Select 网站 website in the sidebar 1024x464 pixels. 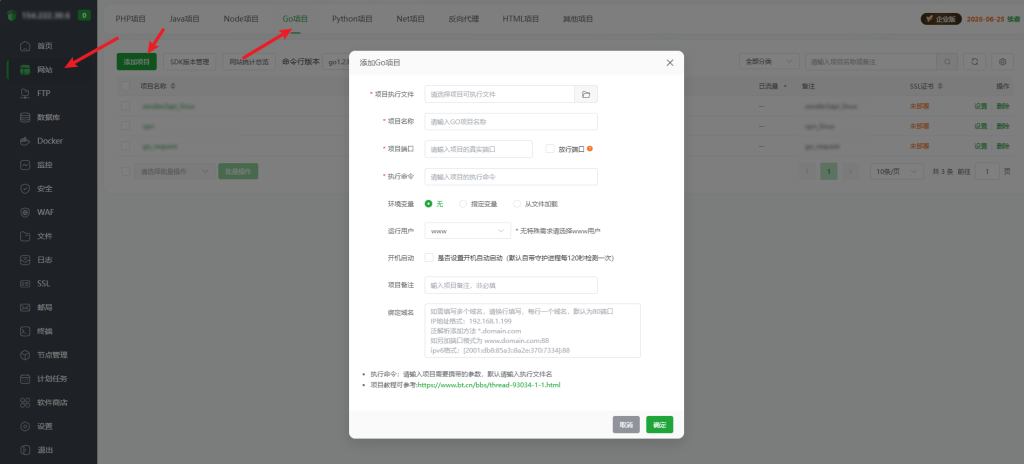pyautogui.click(x=44, y=69)
